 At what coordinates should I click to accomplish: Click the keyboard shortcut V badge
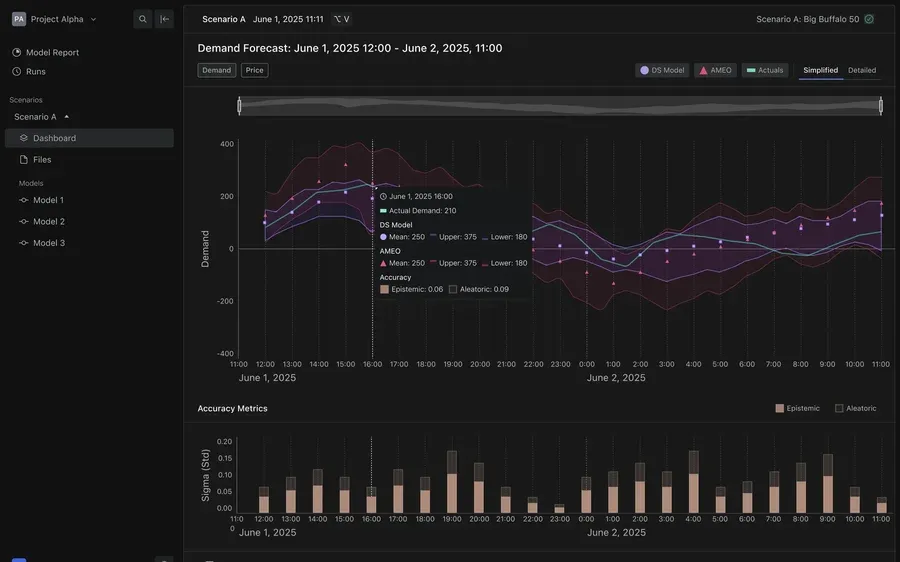tap(342, 19)
